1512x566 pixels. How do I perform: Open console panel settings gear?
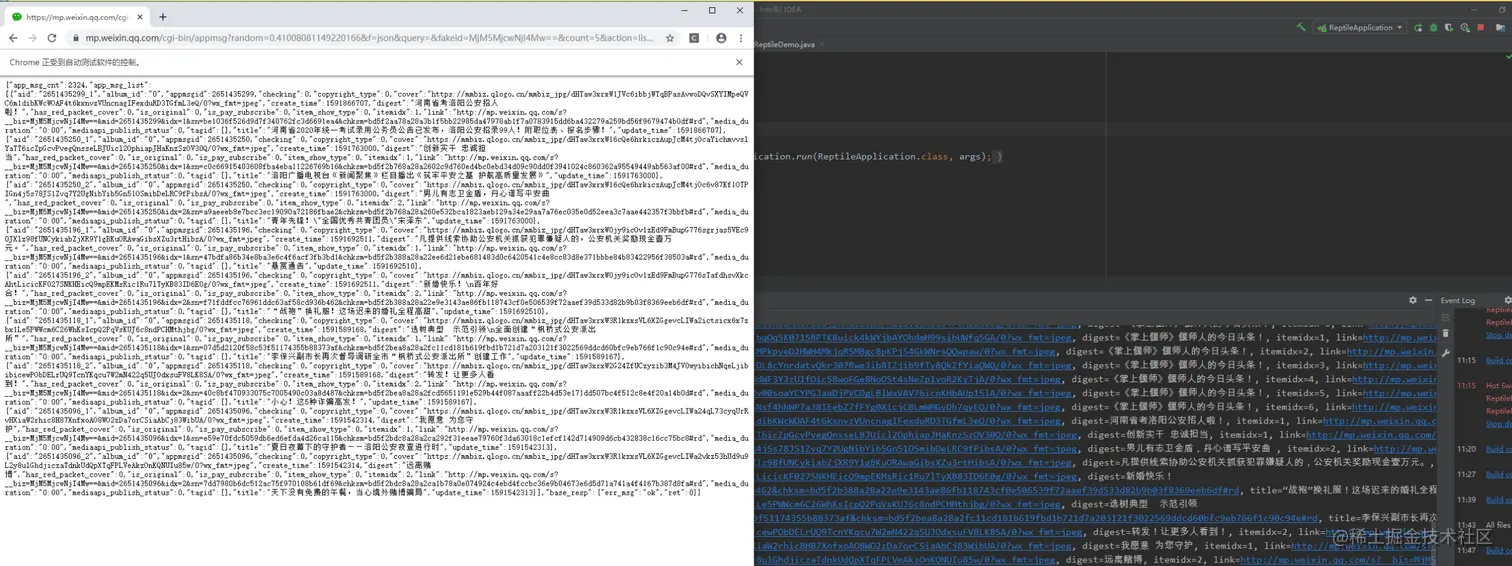pyautogui.click(x=1413, y=300)
